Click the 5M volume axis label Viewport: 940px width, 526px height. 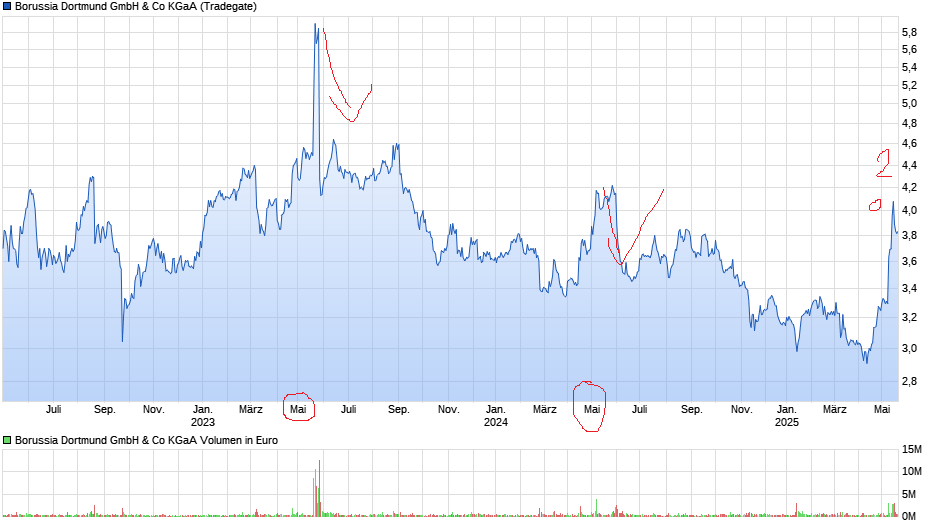tap(909, 494)
